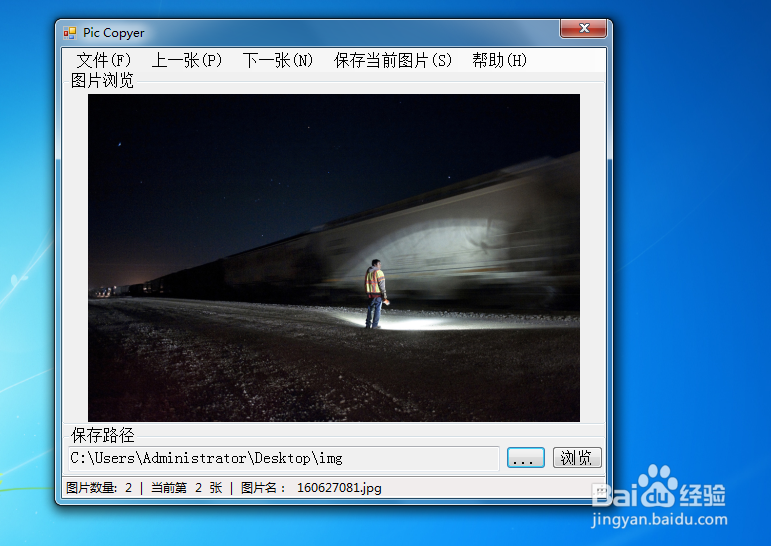Go to next picture via 下一张(N)
771x546 pixels.
tap(278, 61)
